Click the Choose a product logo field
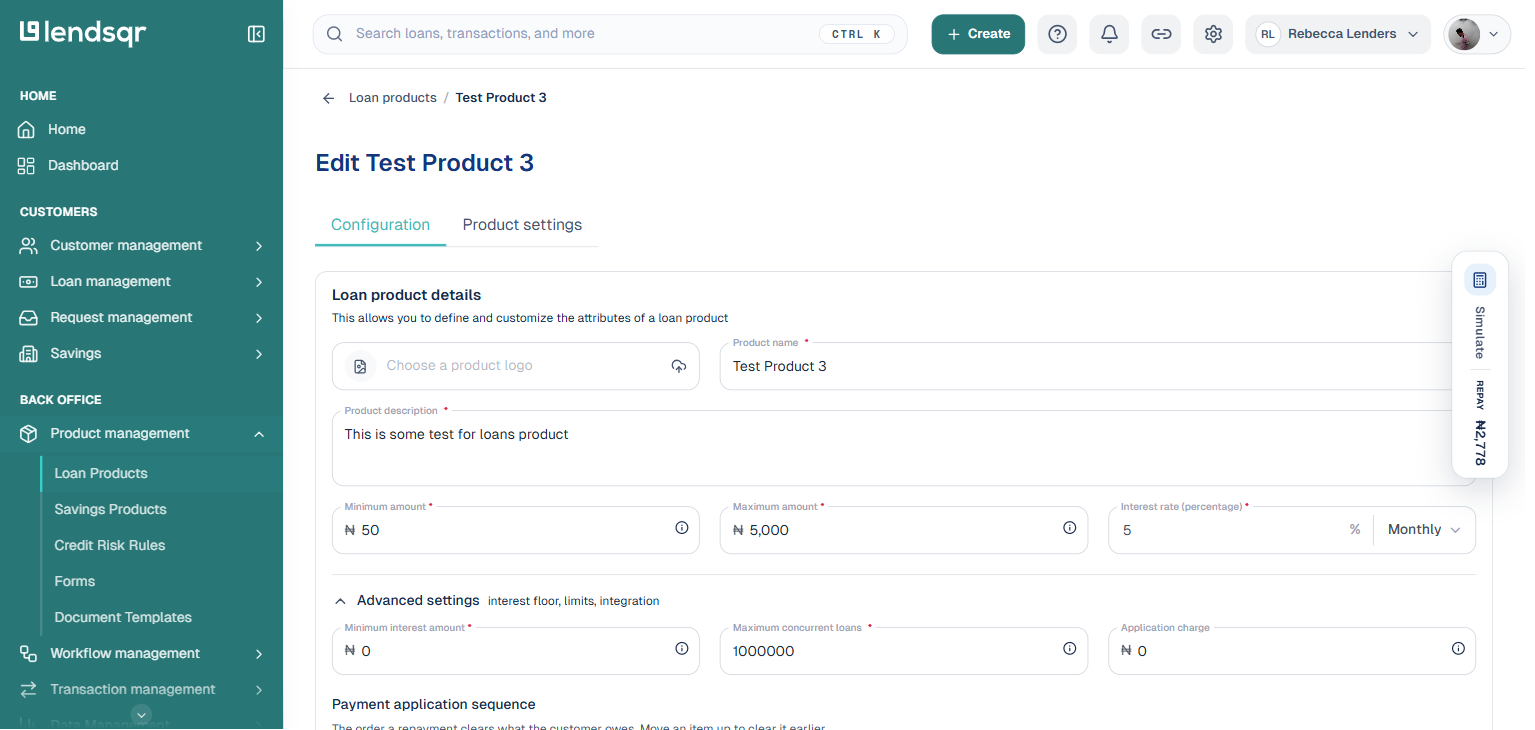1535x730 pixels. [516, 366]
